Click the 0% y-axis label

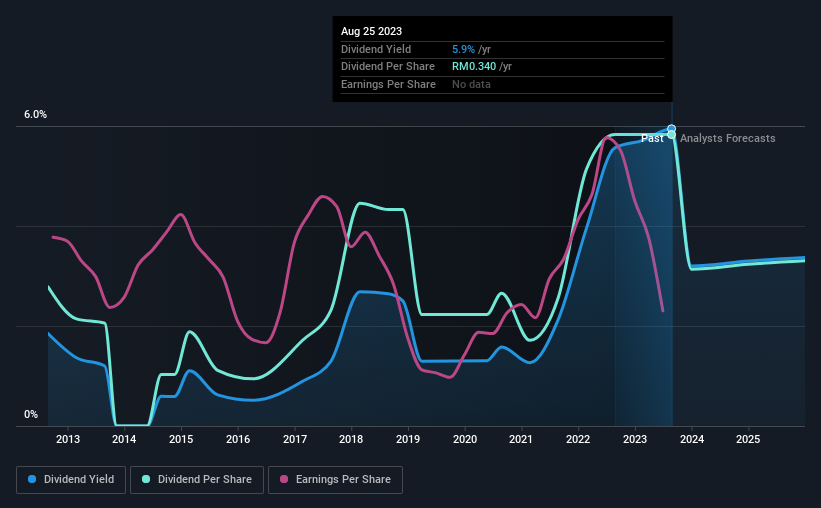(x=31, y=414)
